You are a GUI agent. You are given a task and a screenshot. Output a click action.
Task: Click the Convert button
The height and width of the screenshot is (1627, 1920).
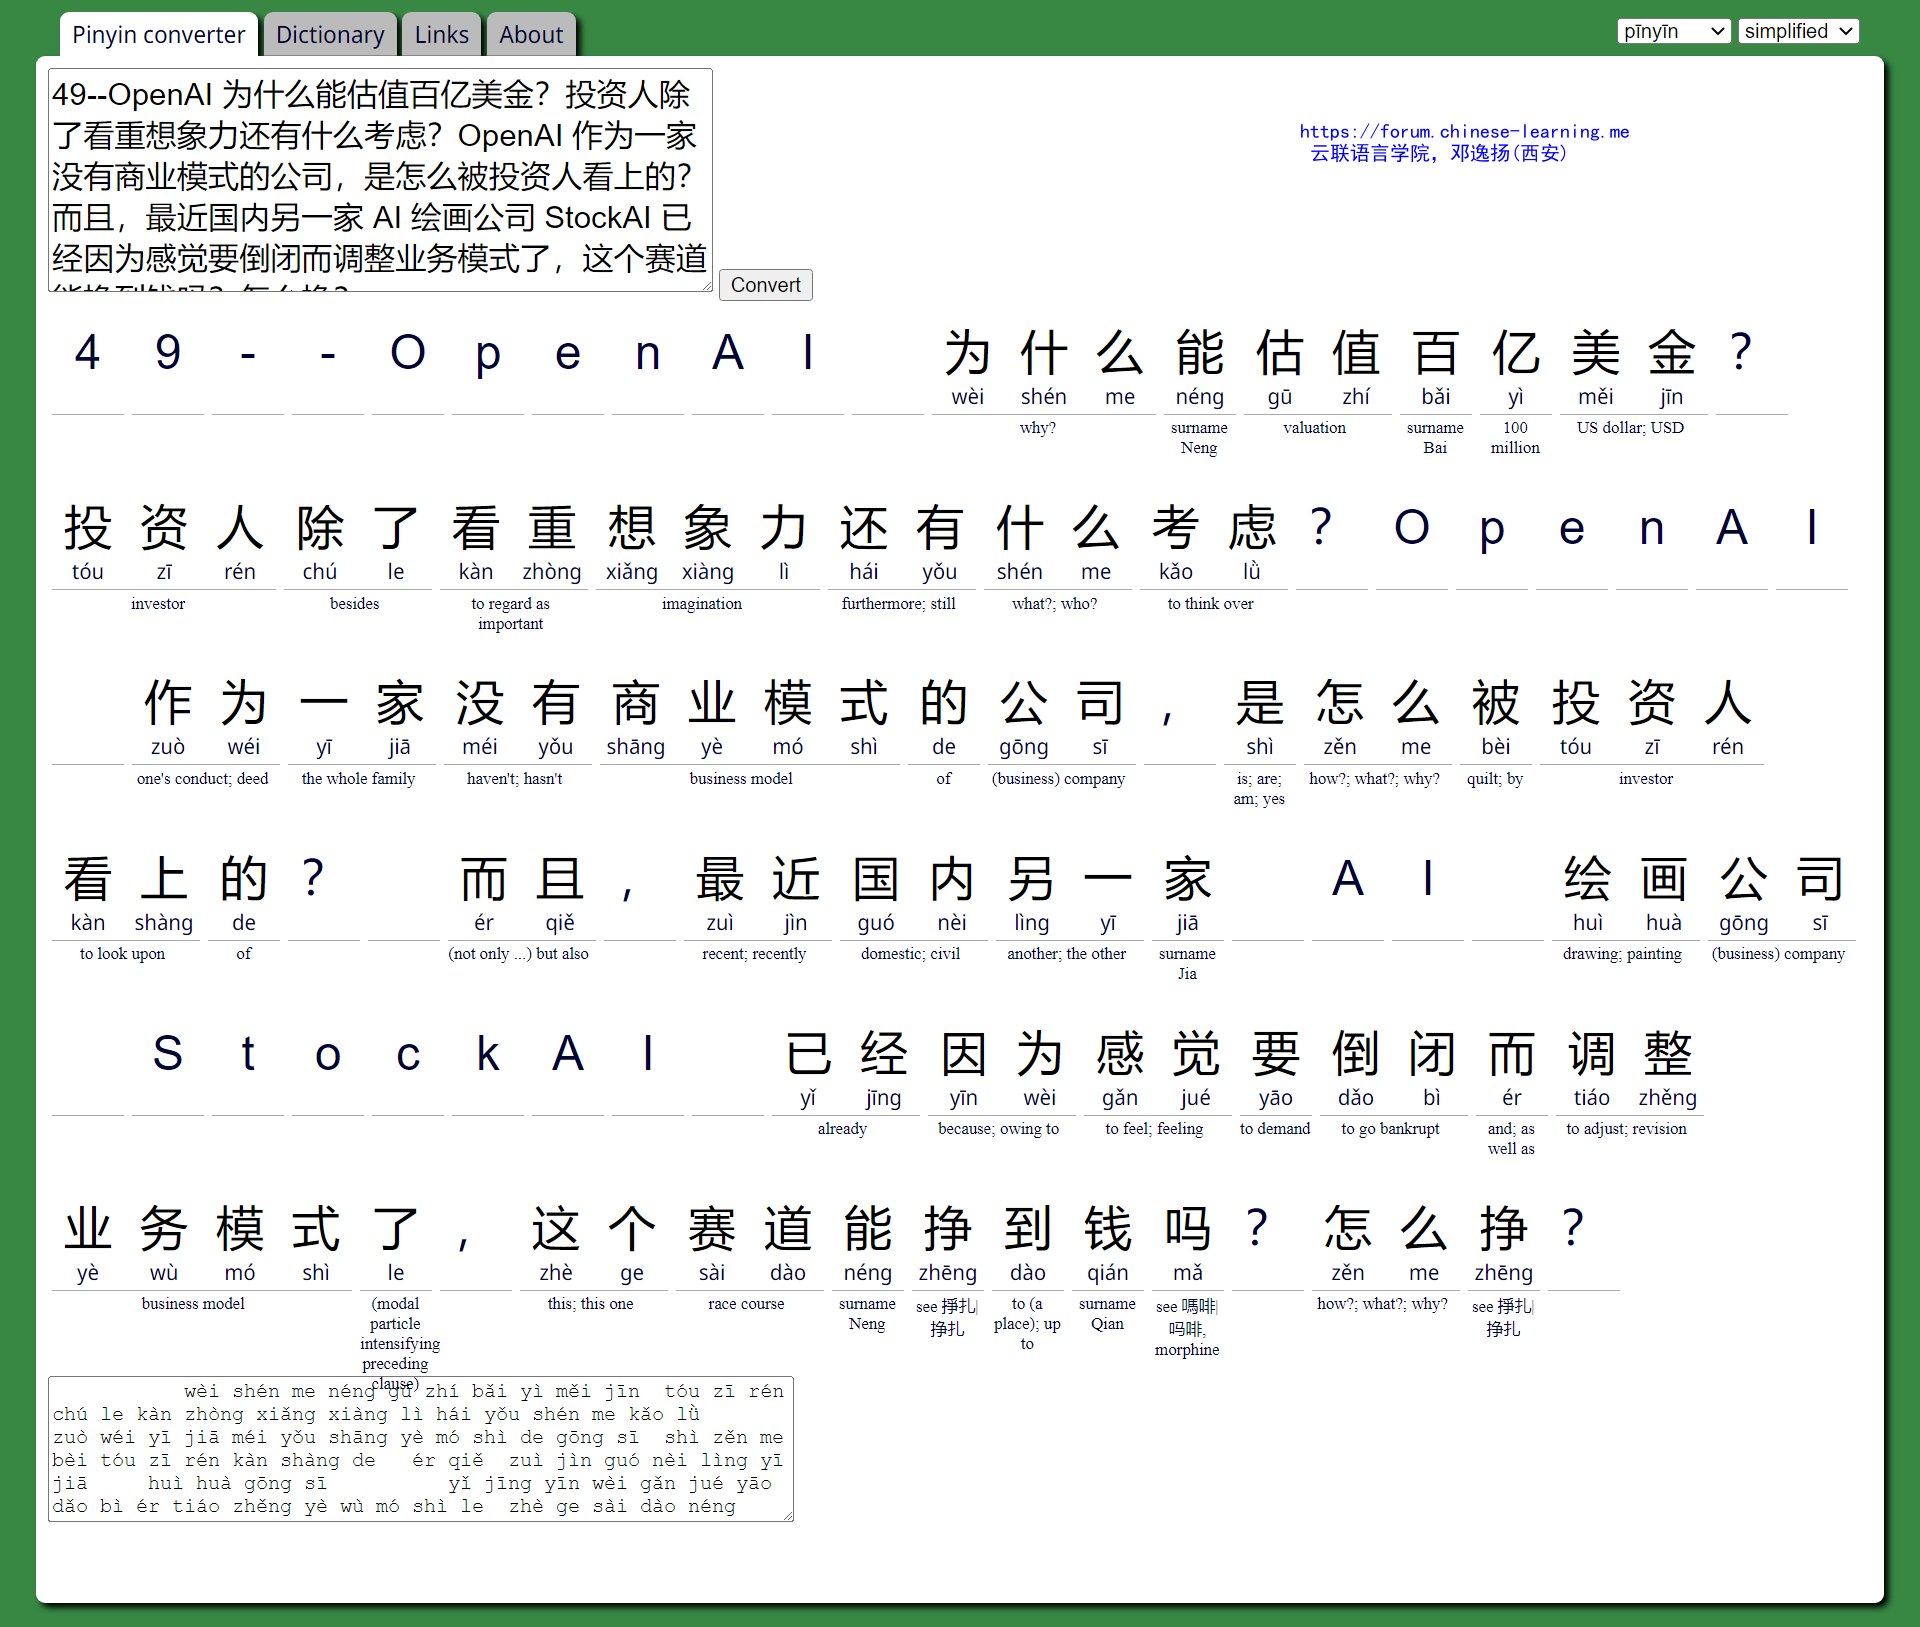(x=765, y=285)
